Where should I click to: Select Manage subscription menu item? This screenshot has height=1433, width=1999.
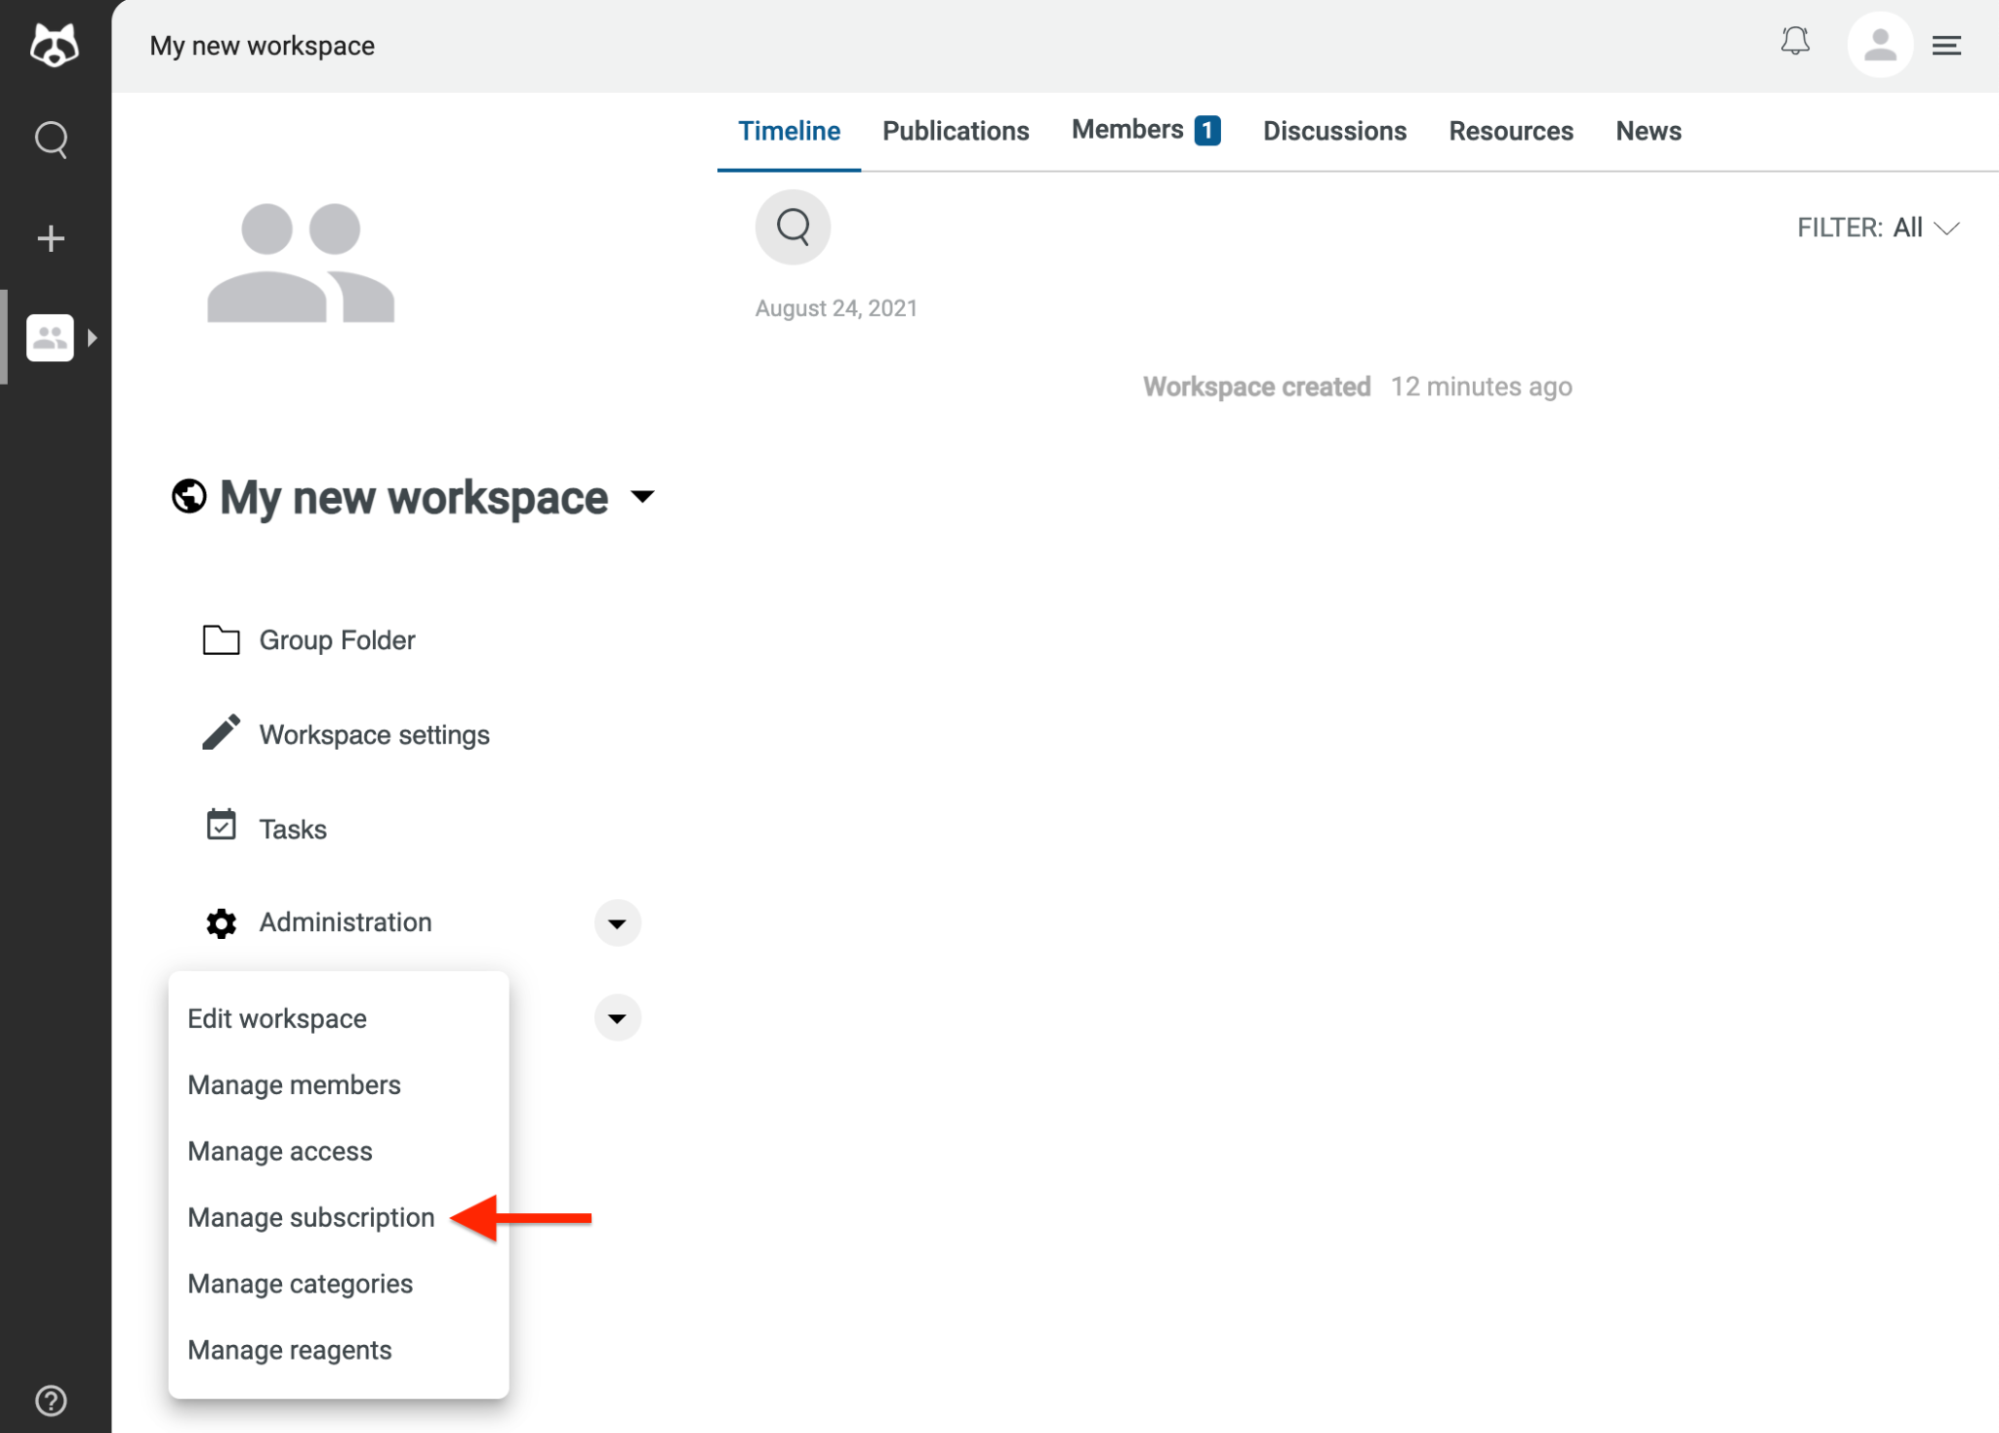coord(311,1217)
